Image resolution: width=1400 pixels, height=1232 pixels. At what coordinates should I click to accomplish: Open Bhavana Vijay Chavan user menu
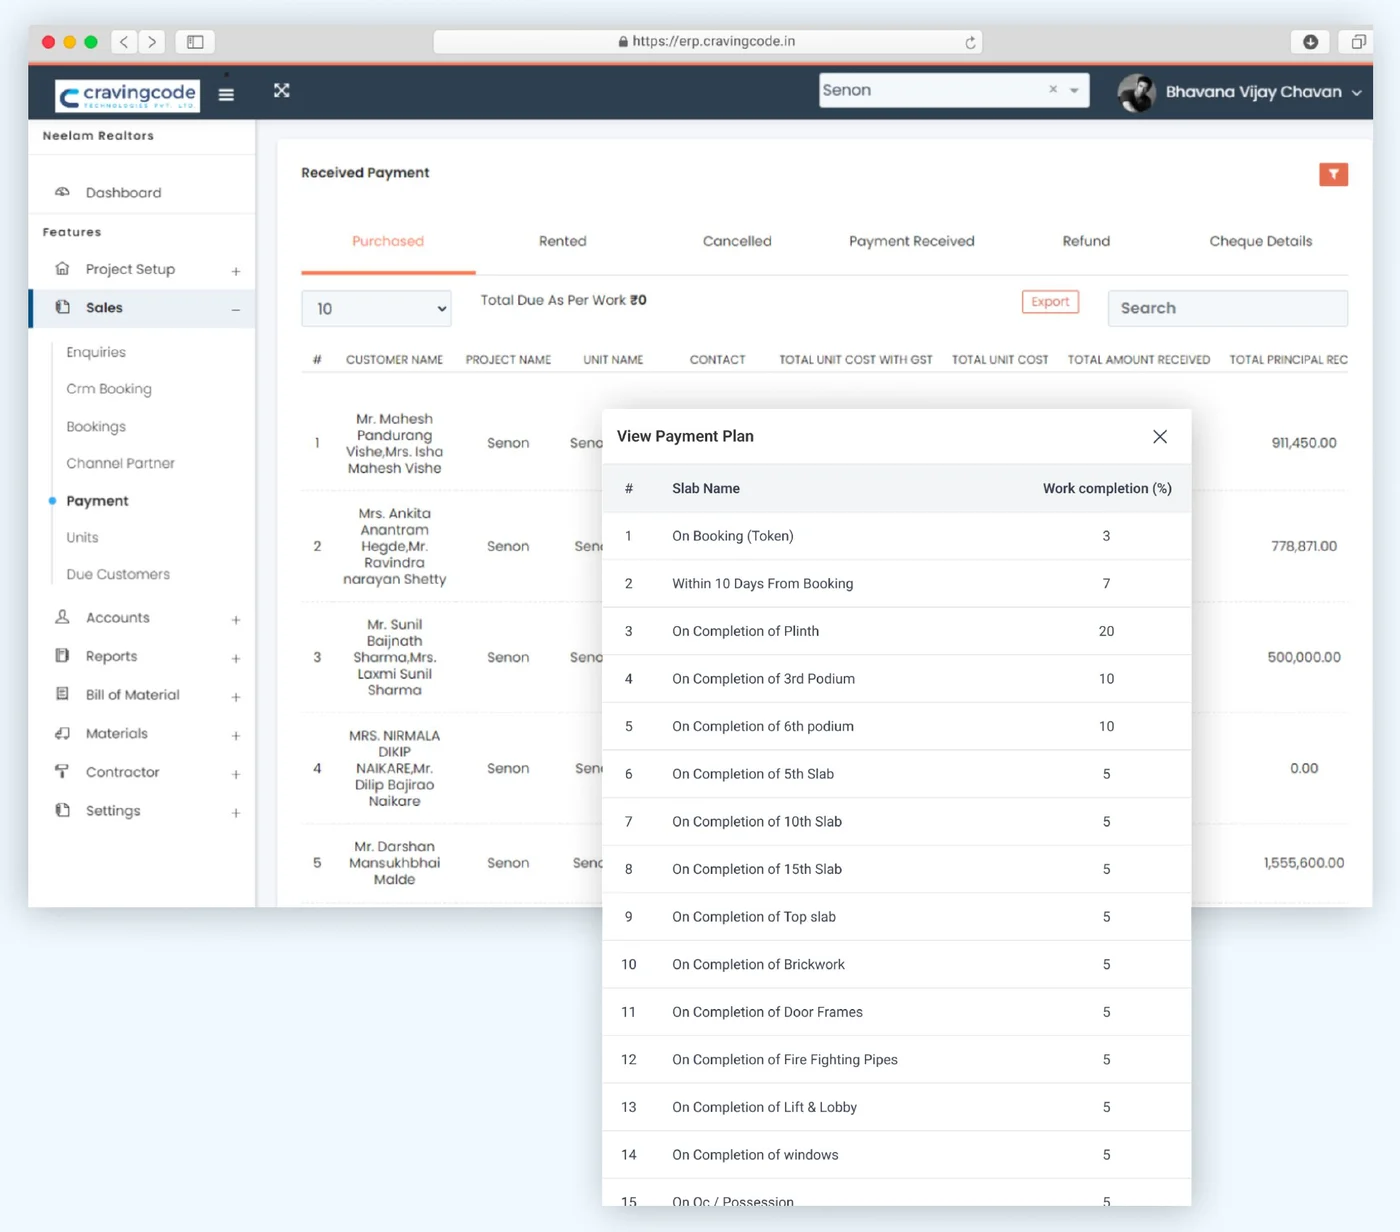1240,92
